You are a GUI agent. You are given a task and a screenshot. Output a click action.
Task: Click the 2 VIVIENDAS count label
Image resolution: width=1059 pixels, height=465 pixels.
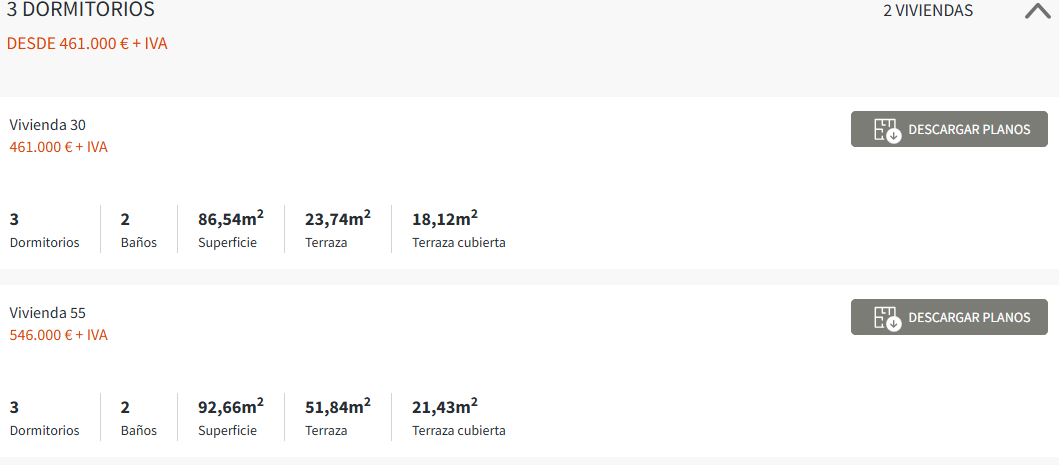pos(927,11)
